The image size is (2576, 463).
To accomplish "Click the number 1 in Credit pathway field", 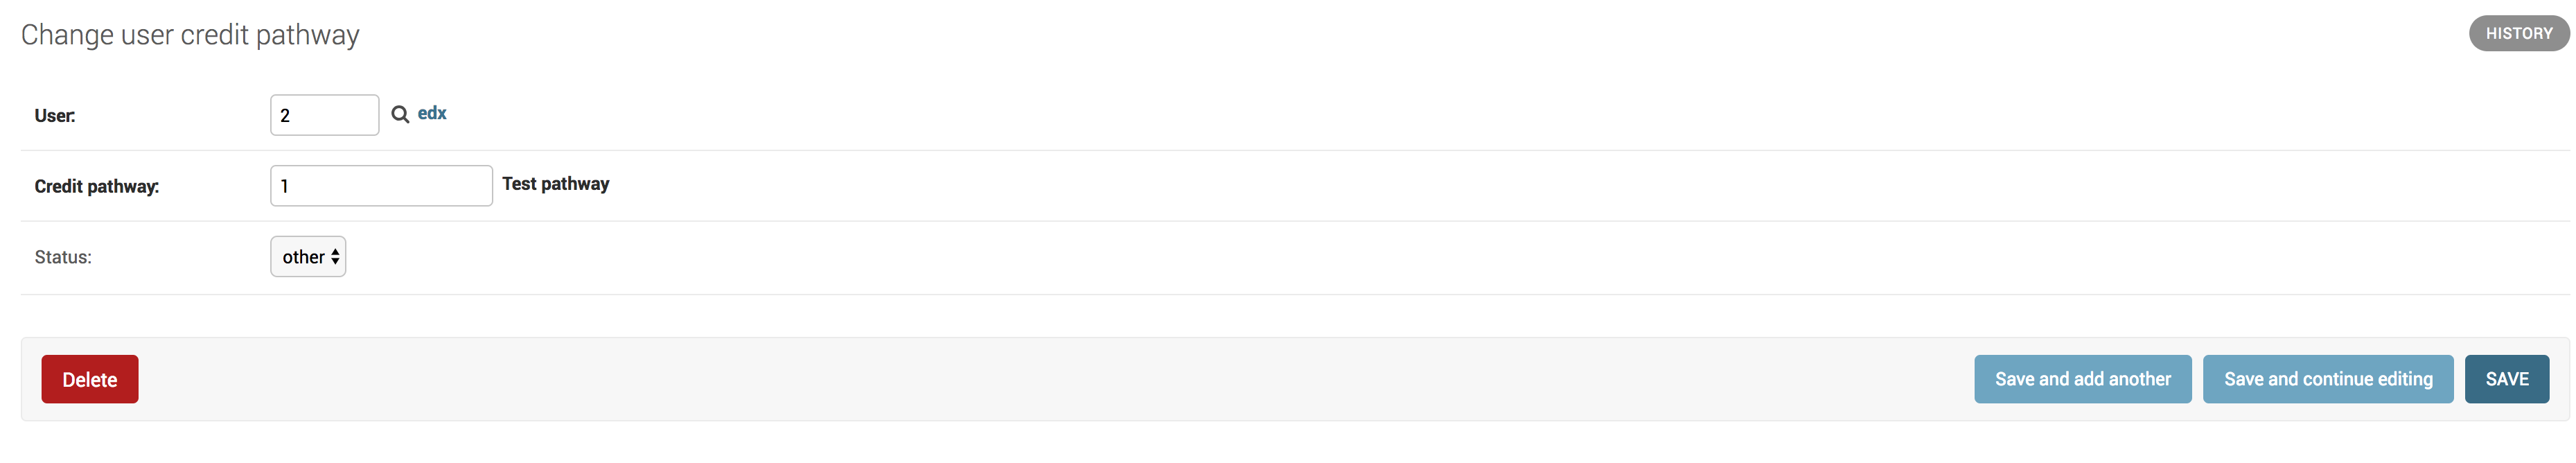I will click(x=285, y=187).
